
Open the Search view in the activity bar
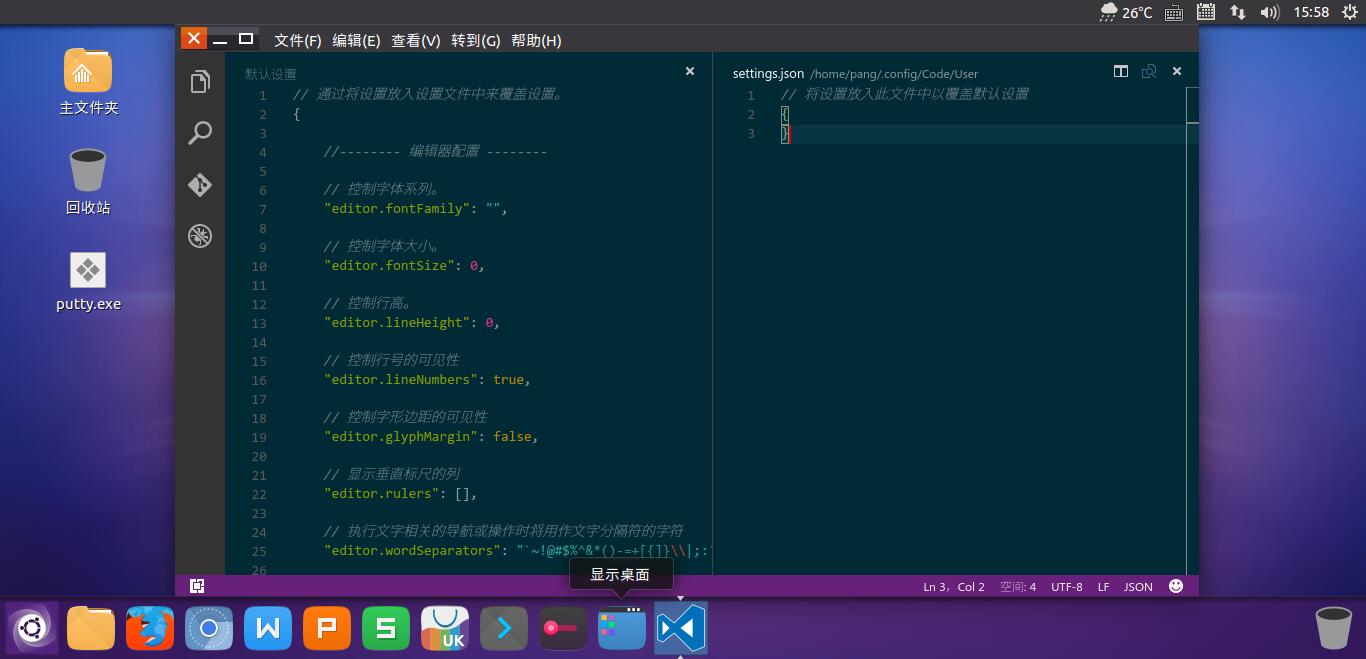(199, 132)
